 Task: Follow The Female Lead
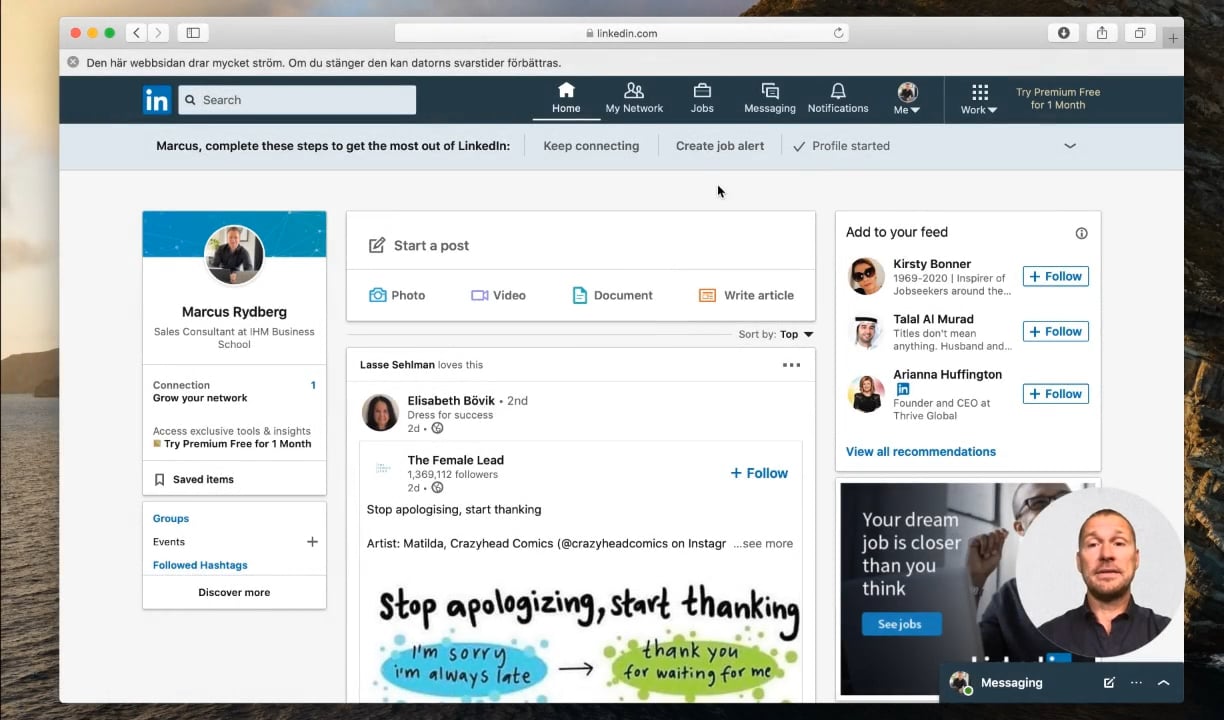coord(759,473)
